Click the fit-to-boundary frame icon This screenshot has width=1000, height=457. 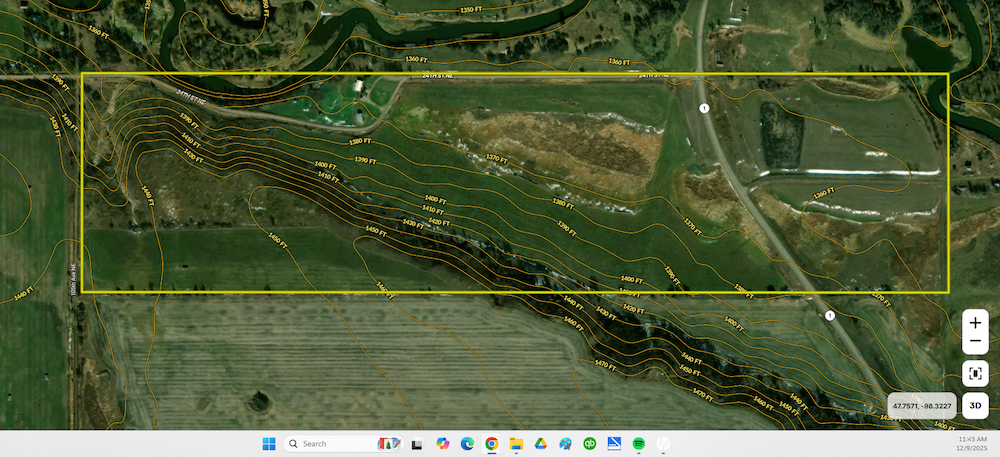point(975,374)
